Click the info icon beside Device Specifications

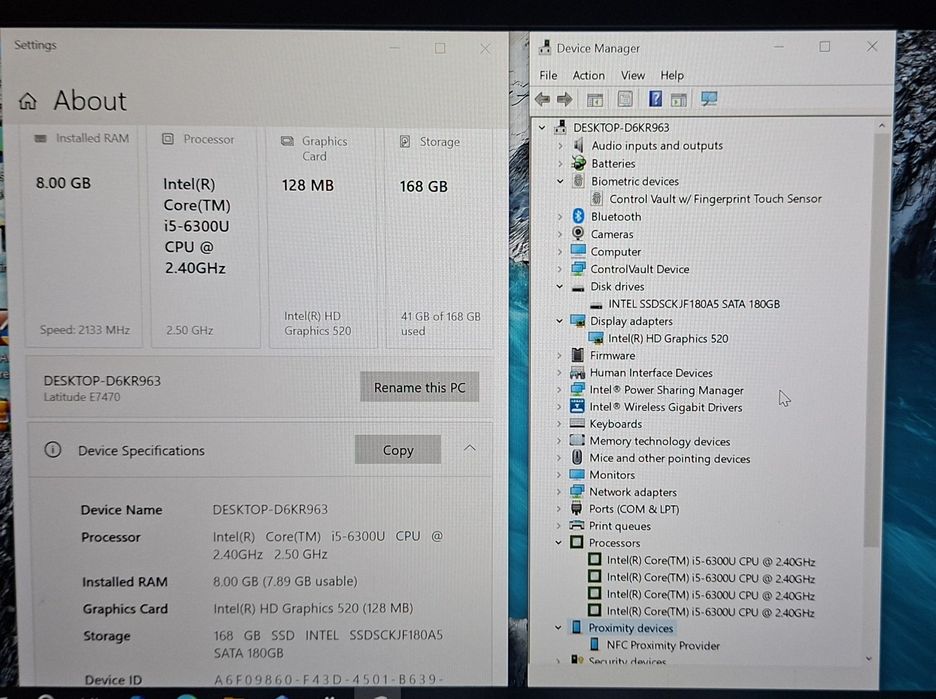point(53,449)
